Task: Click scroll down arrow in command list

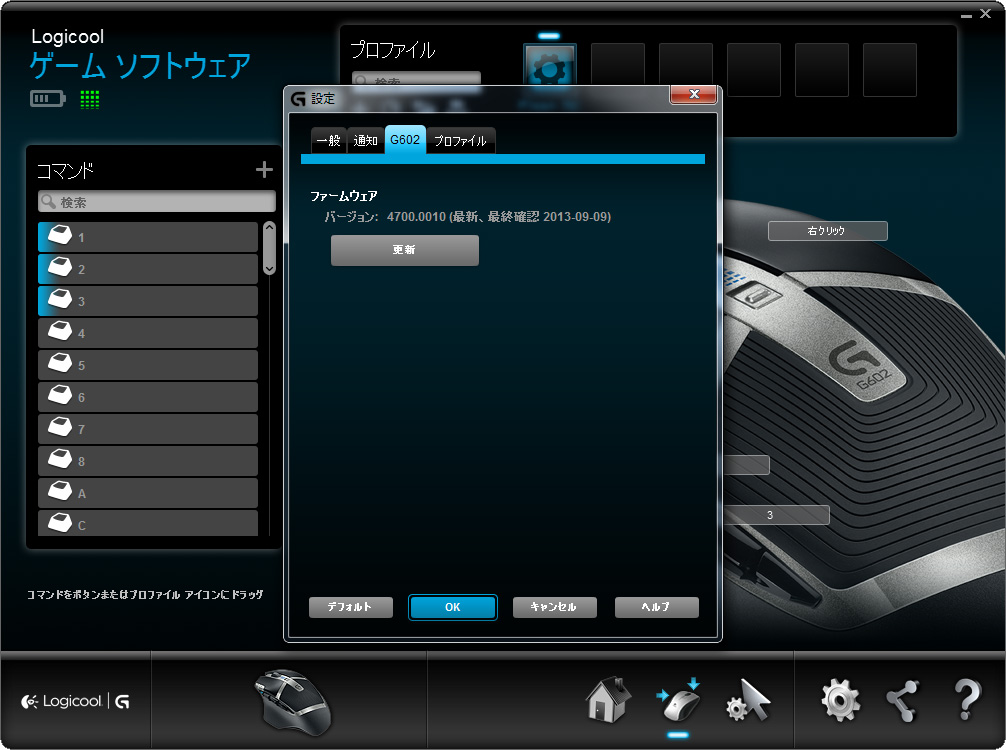Action: 269,269
